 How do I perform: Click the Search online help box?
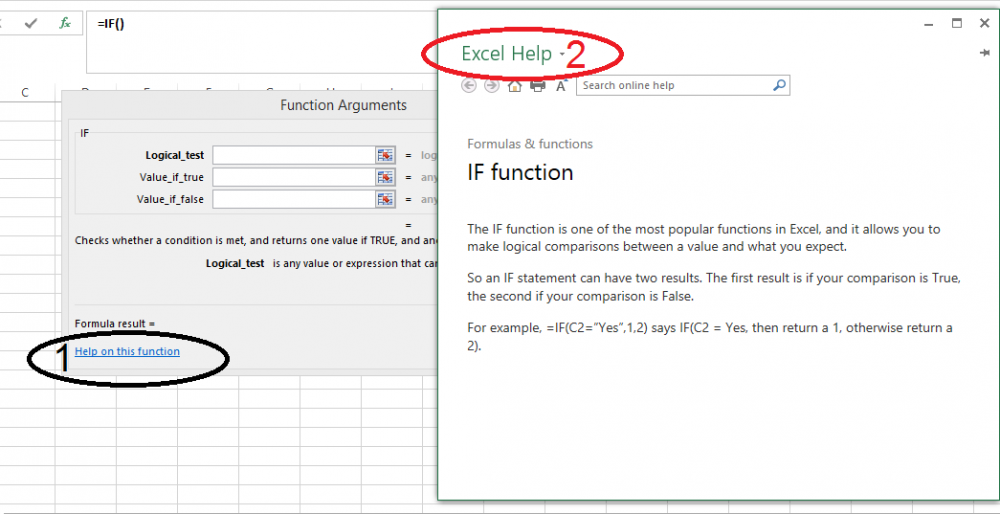point(675,85)
